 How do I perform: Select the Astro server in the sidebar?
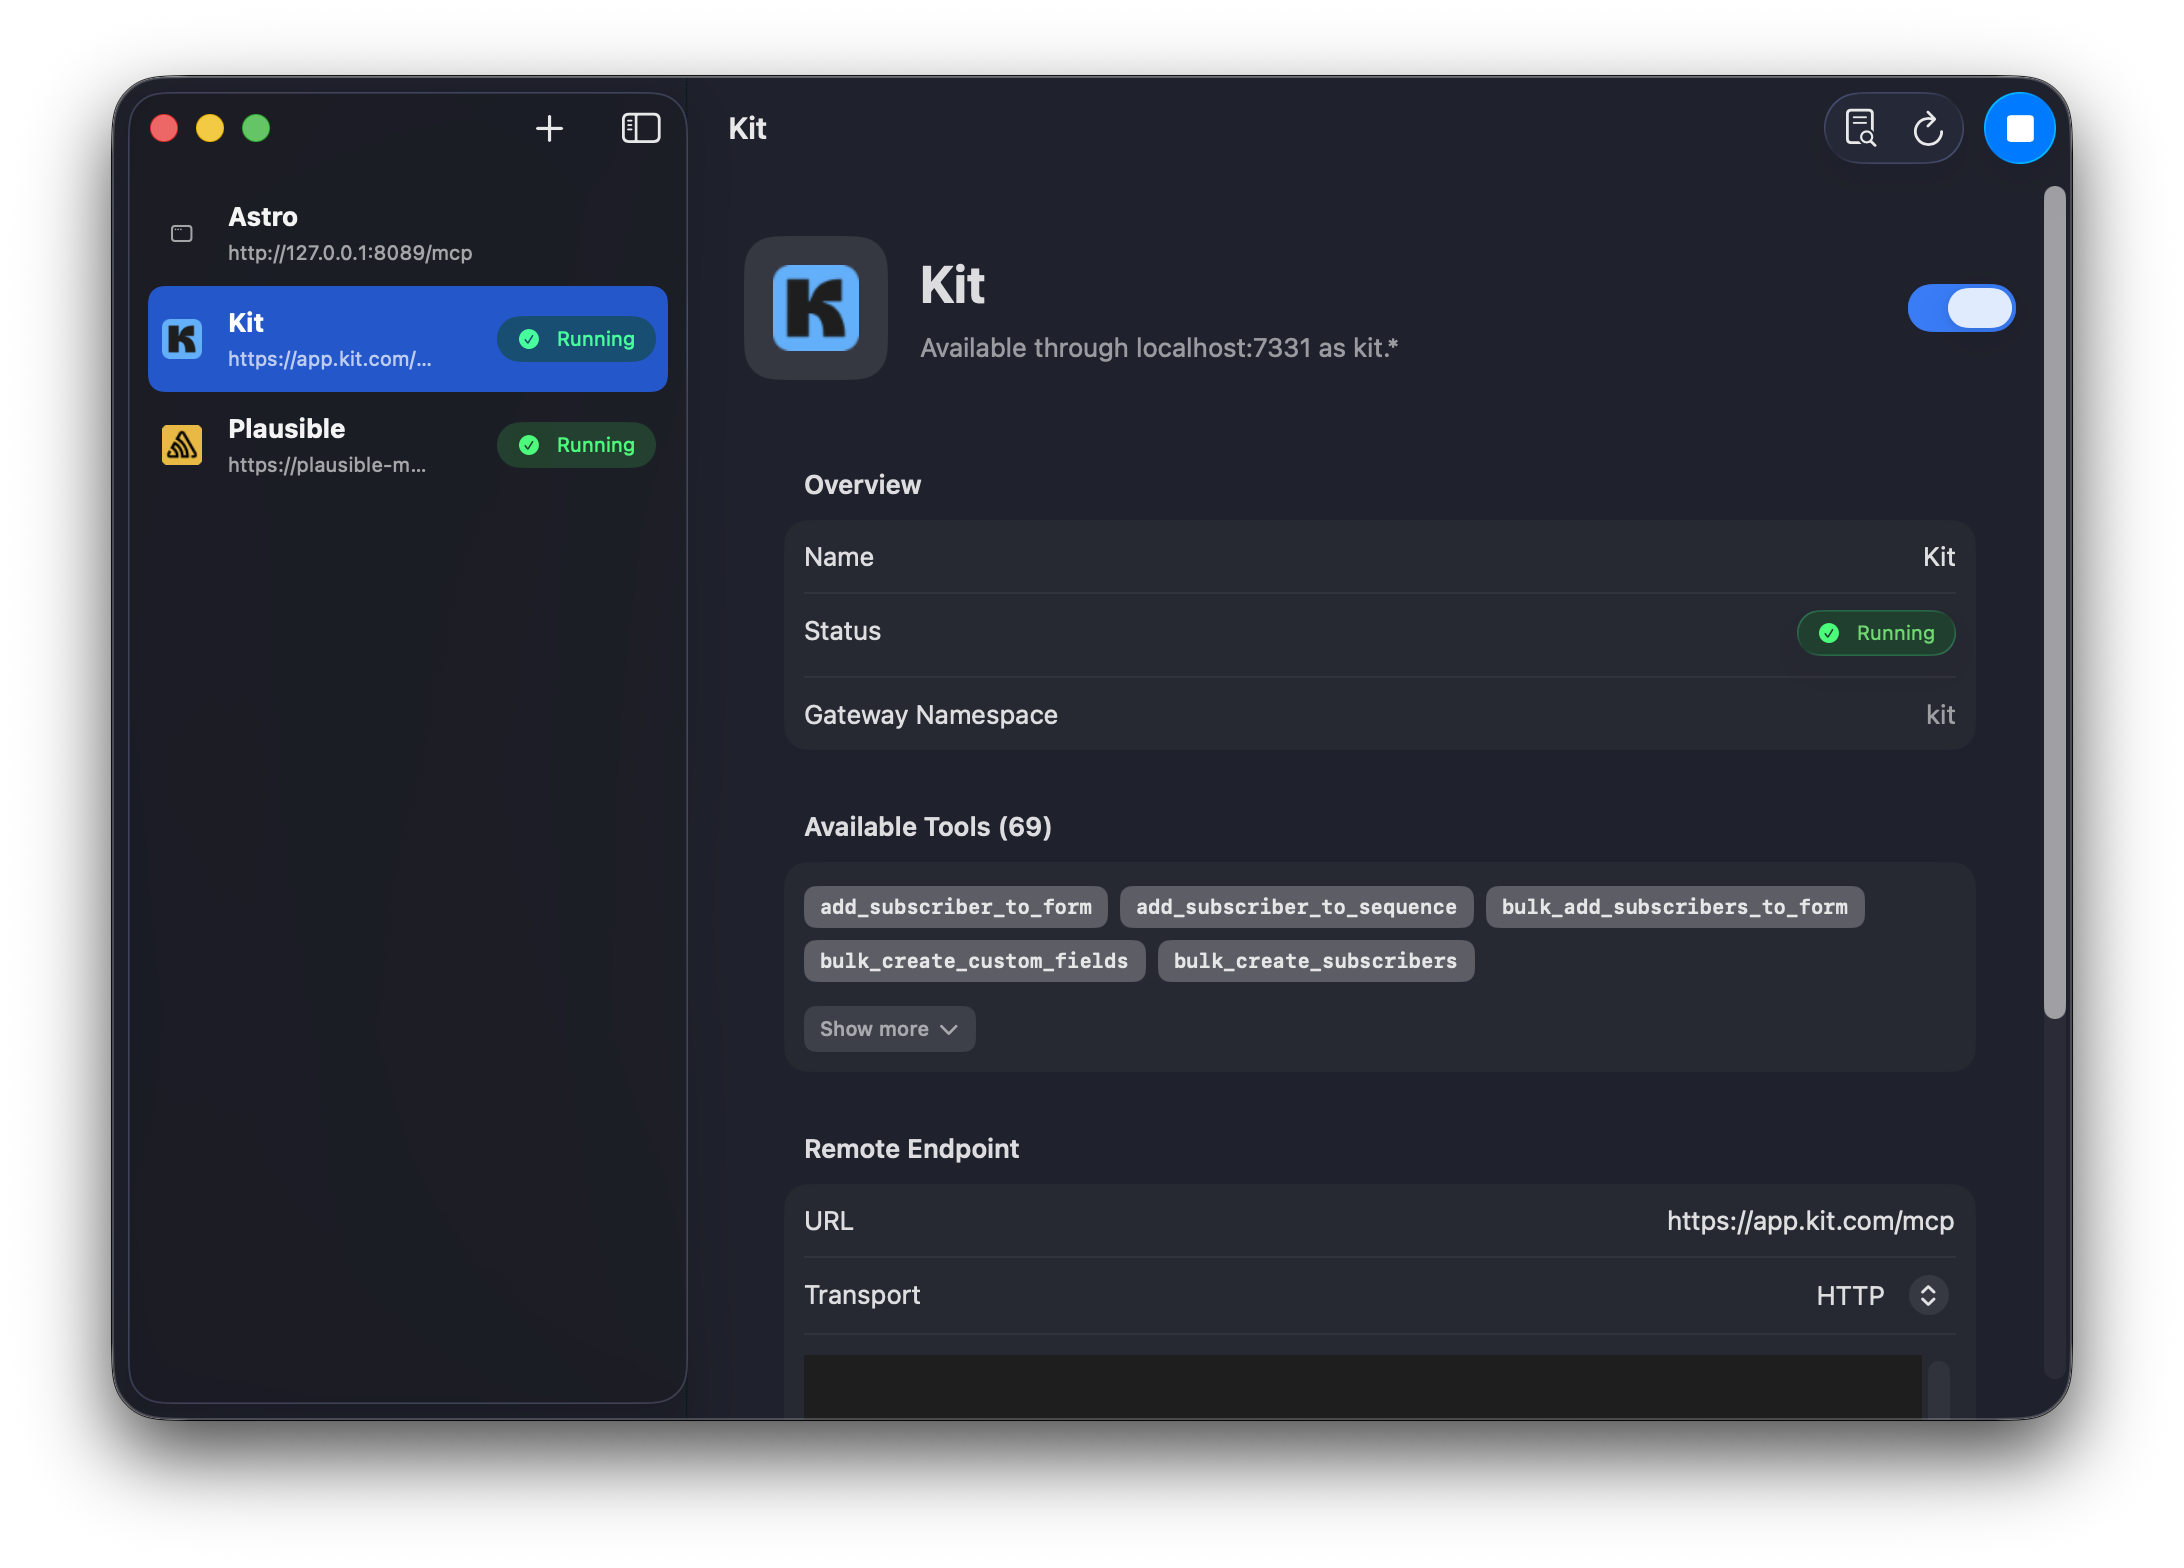point(408,234)
